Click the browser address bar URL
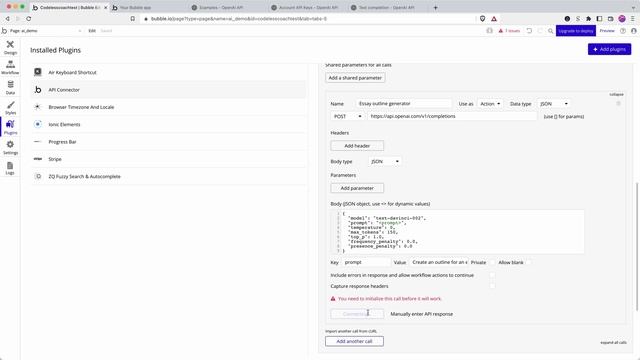 [x=239, y=19]
